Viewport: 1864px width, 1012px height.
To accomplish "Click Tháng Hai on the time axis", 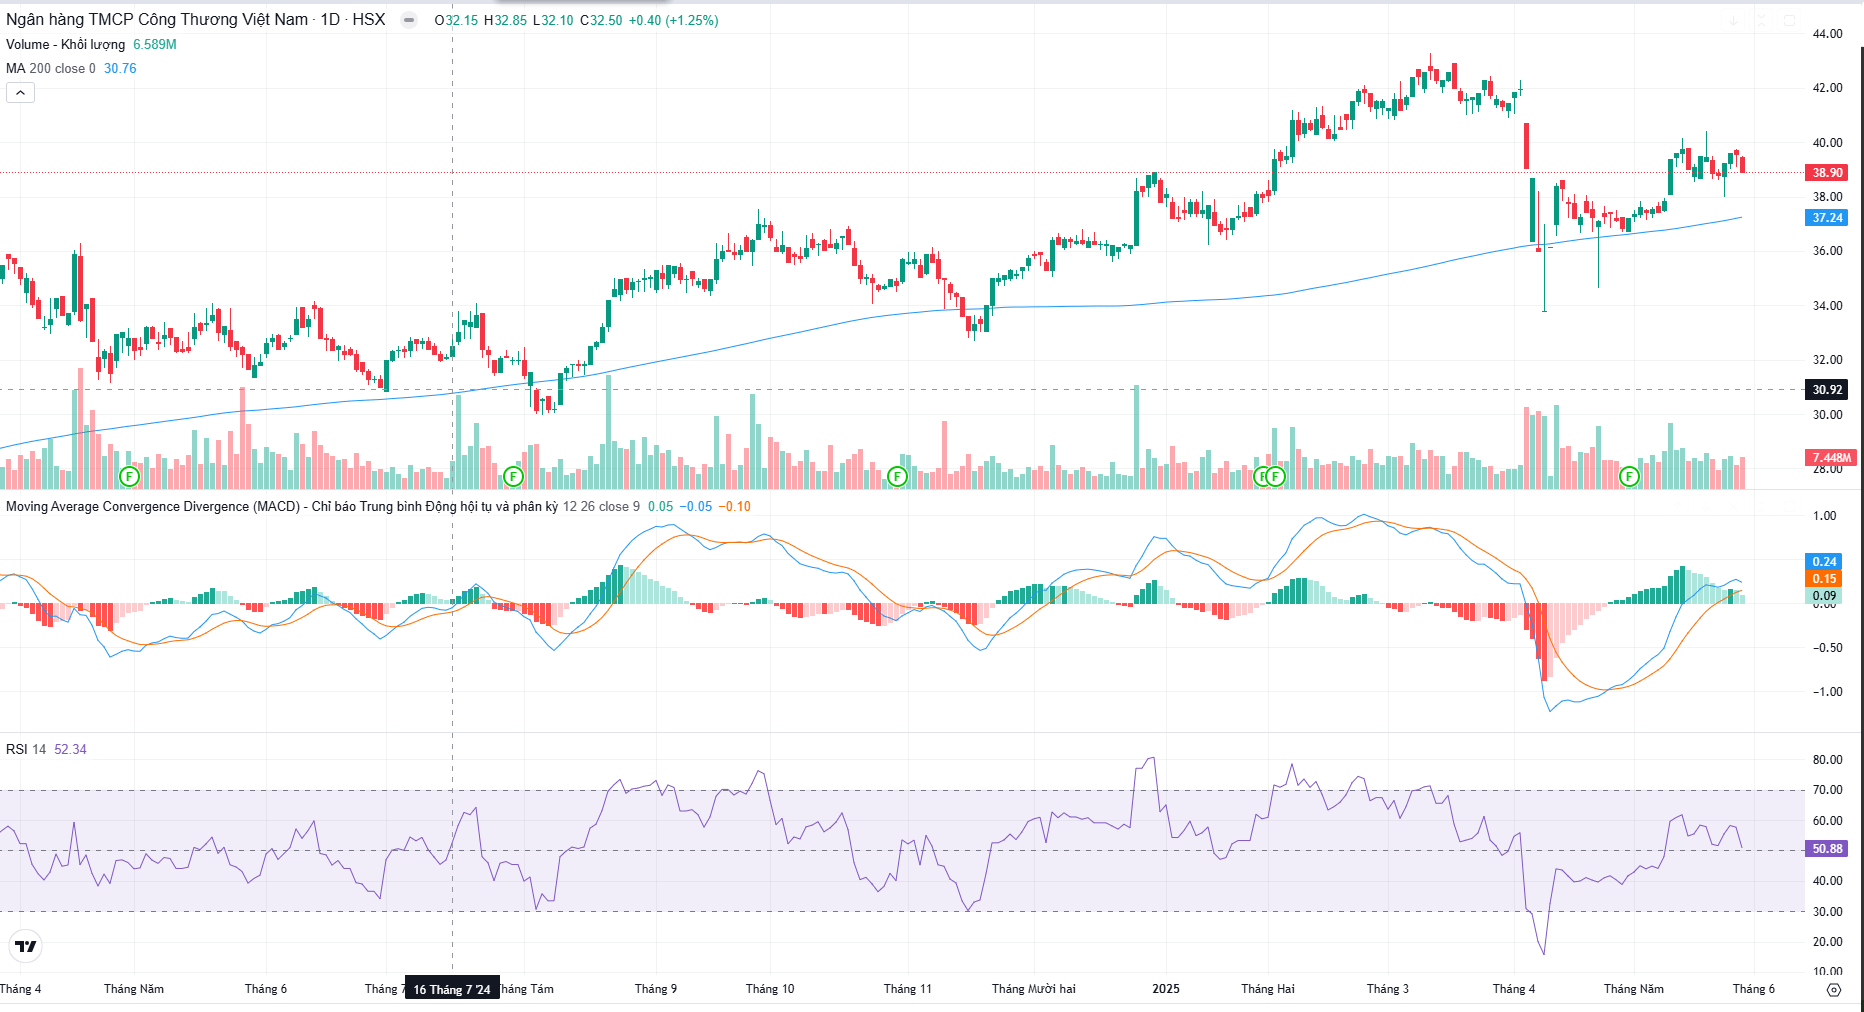I will (1268, 989).
